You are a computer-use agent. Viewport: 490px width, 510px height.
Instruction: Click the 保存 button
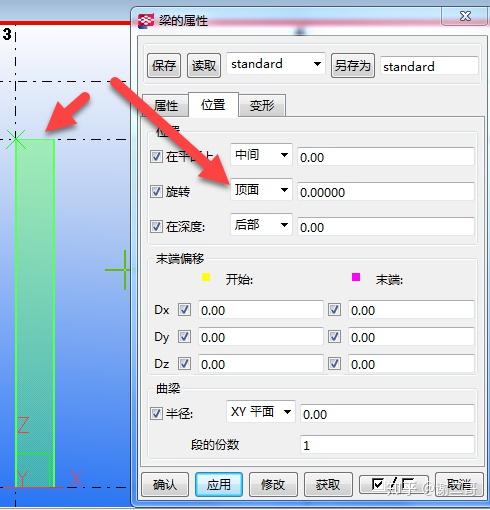[164, 65]
